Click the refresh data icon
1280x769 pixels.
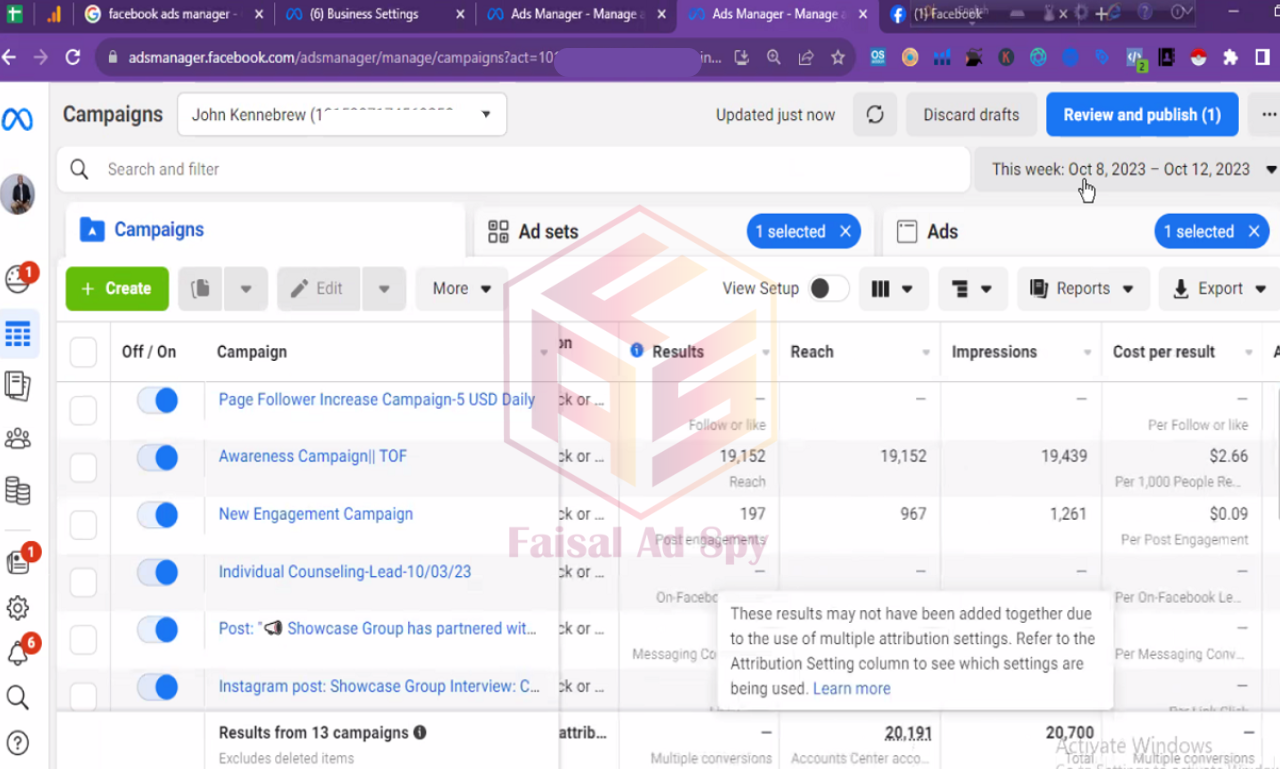coord(875,115)
